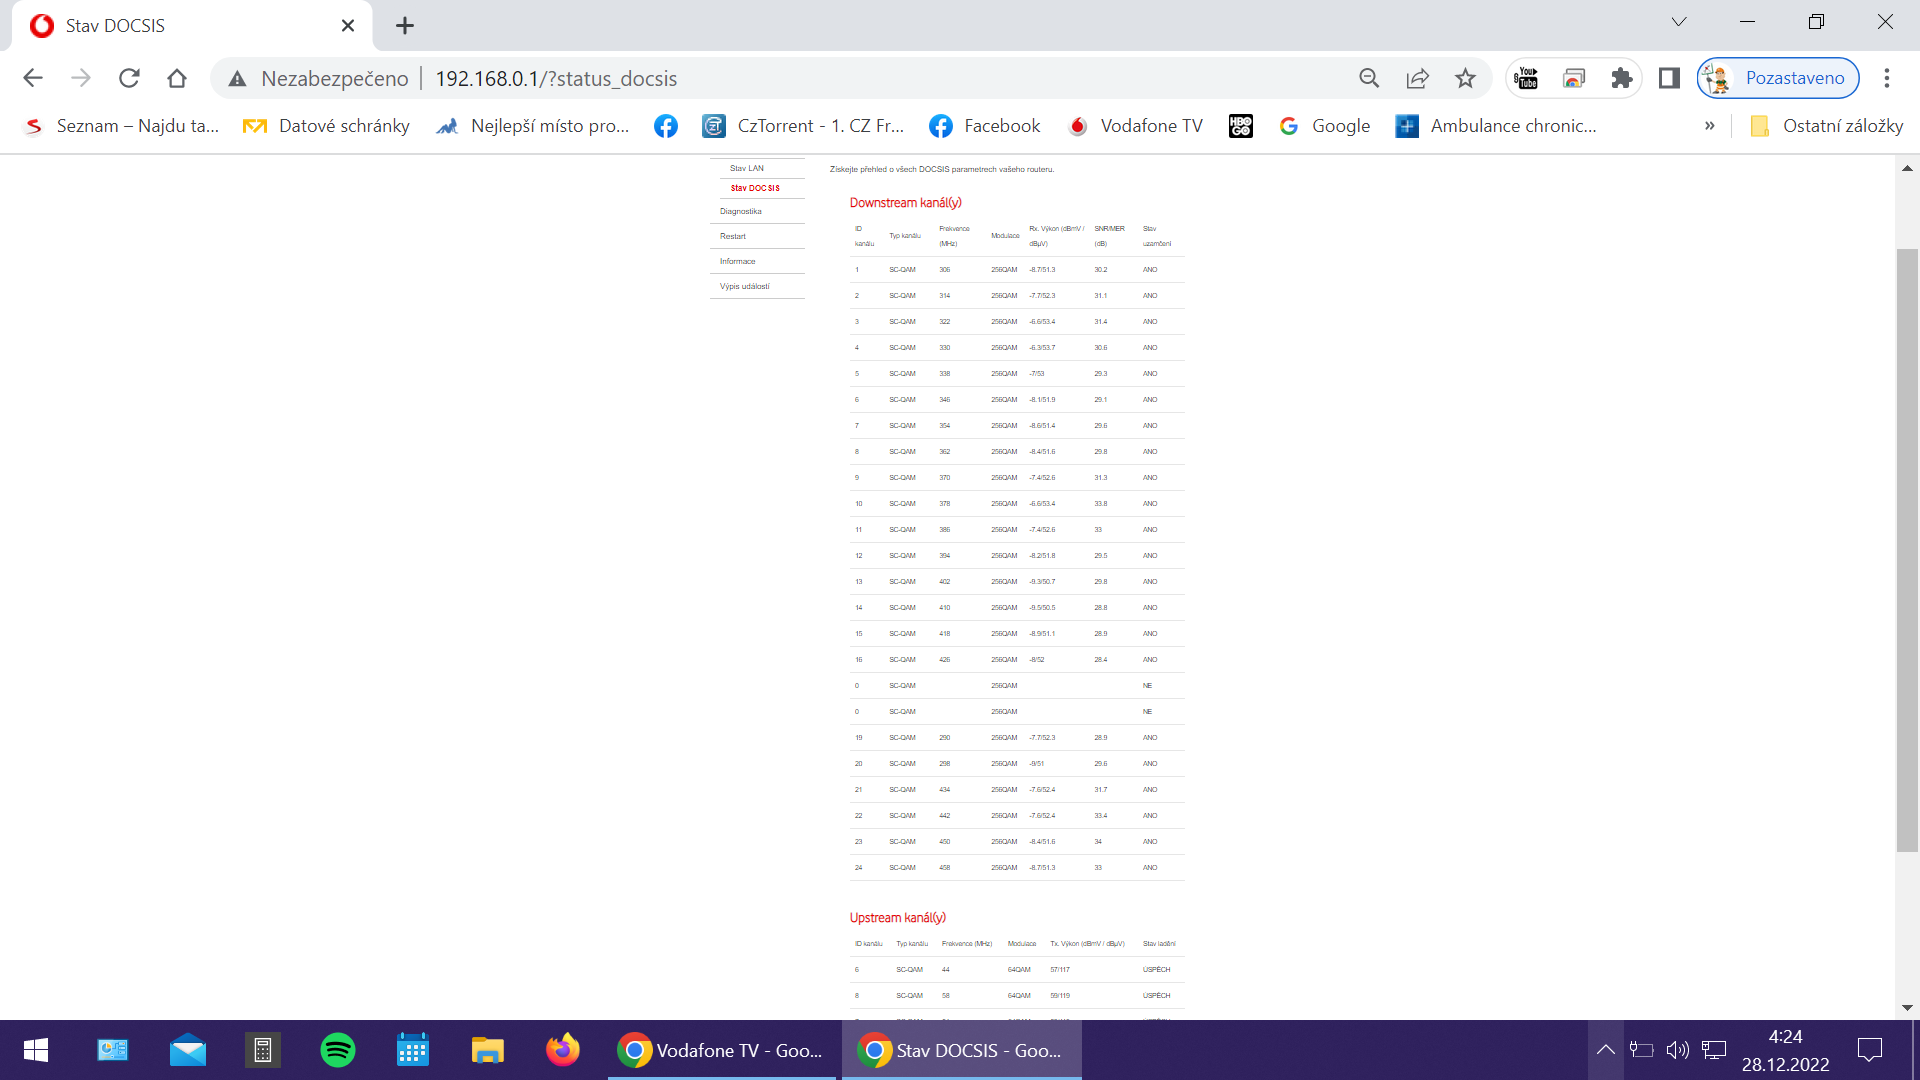Viewport: 1920px width, 1080px height.
Task: Show hidden system tray icons
Action: coord(1605,1050)
